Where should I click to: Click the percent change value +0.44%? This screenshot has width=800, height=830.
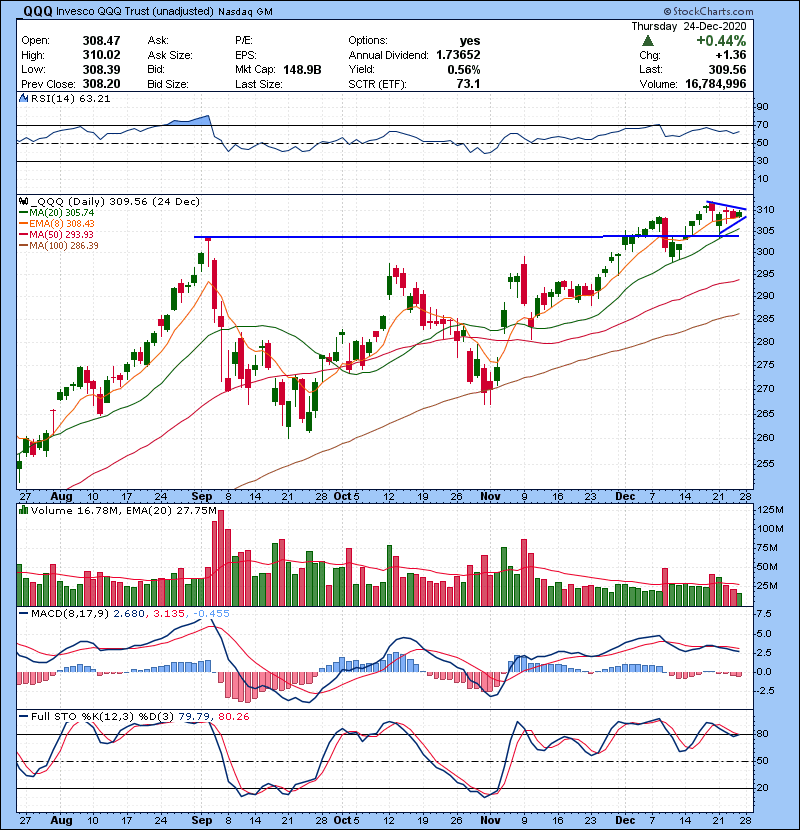[721, 41]
